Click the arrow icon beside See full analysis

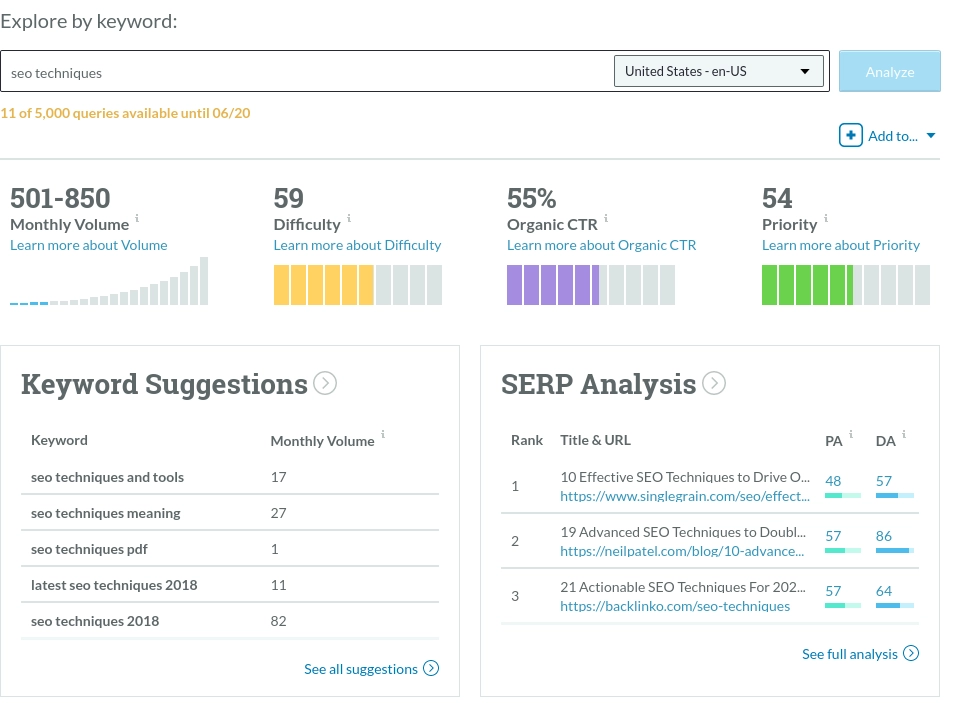pyautogui.click(x=911, y=653)
